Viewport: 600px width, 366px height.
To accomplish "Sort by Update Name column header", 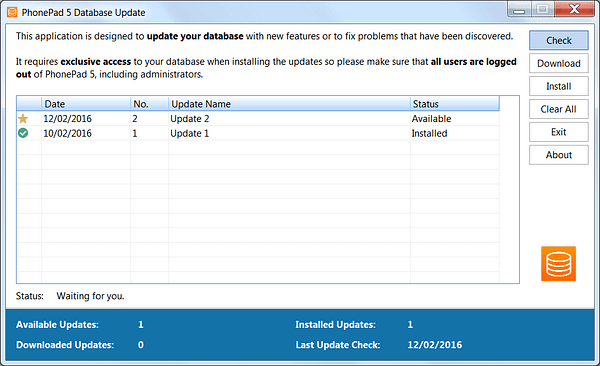I will click(289, 104).
